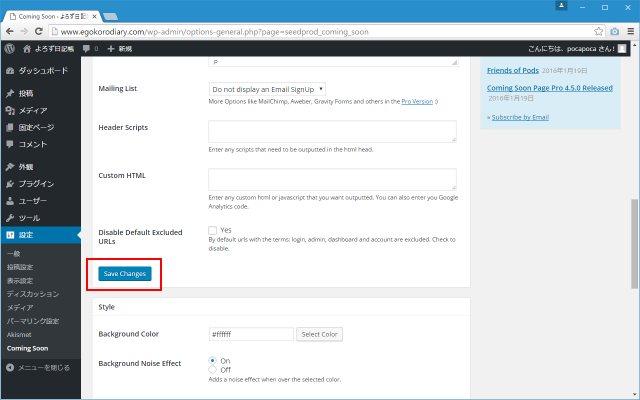
Task: Open Coming Soon Page Pro 4.5.0 Released link
Action: (550, 88)
